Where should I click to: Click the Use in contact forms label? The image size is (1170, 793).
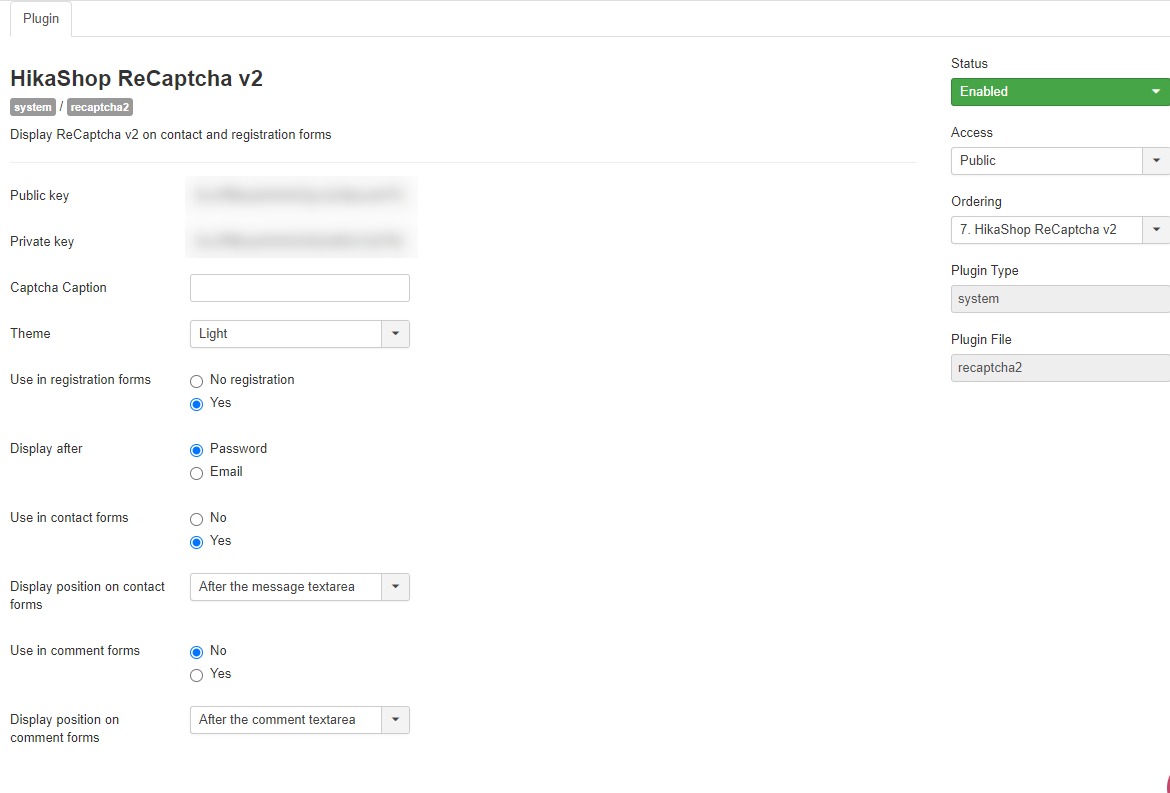click(x=69, y=518)
